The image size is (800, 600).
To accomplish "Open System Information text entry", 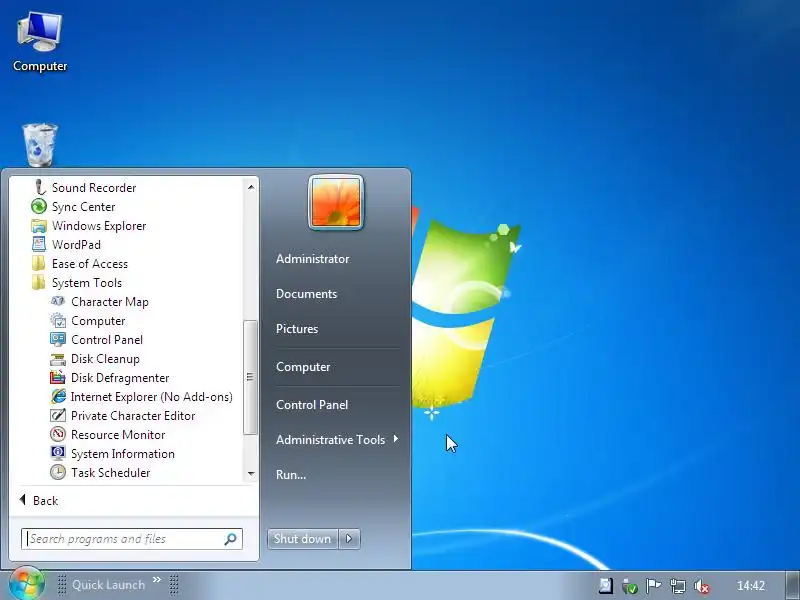I will (x=122, y=454).
